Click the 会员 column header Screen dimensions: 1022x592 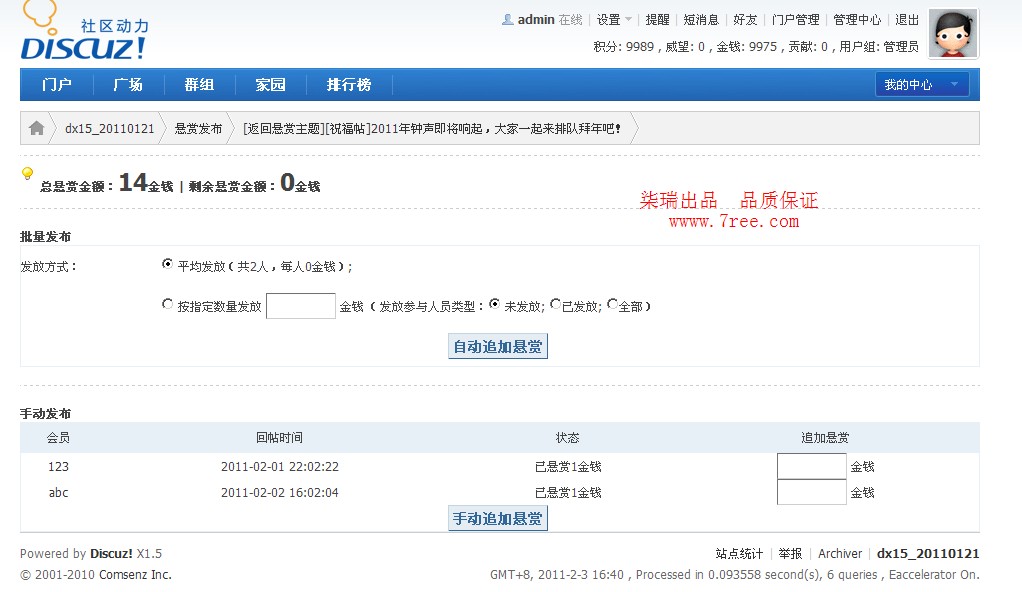[x=58, y=437]
